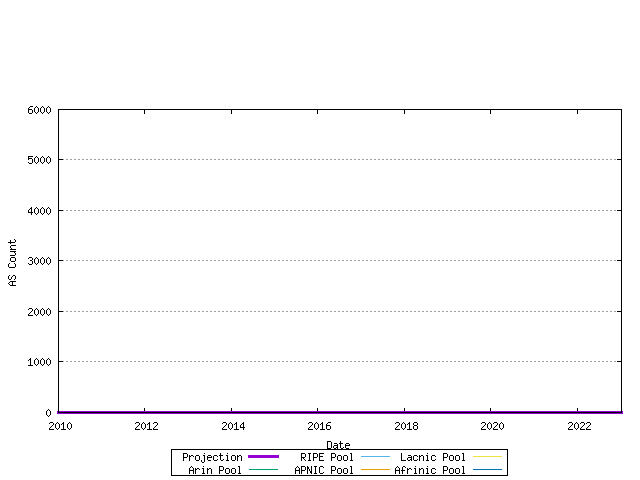The width and height of the screenshot is (640, 480).
Task: Click the 2016 x-axis tick label
Action: (318, 426)
